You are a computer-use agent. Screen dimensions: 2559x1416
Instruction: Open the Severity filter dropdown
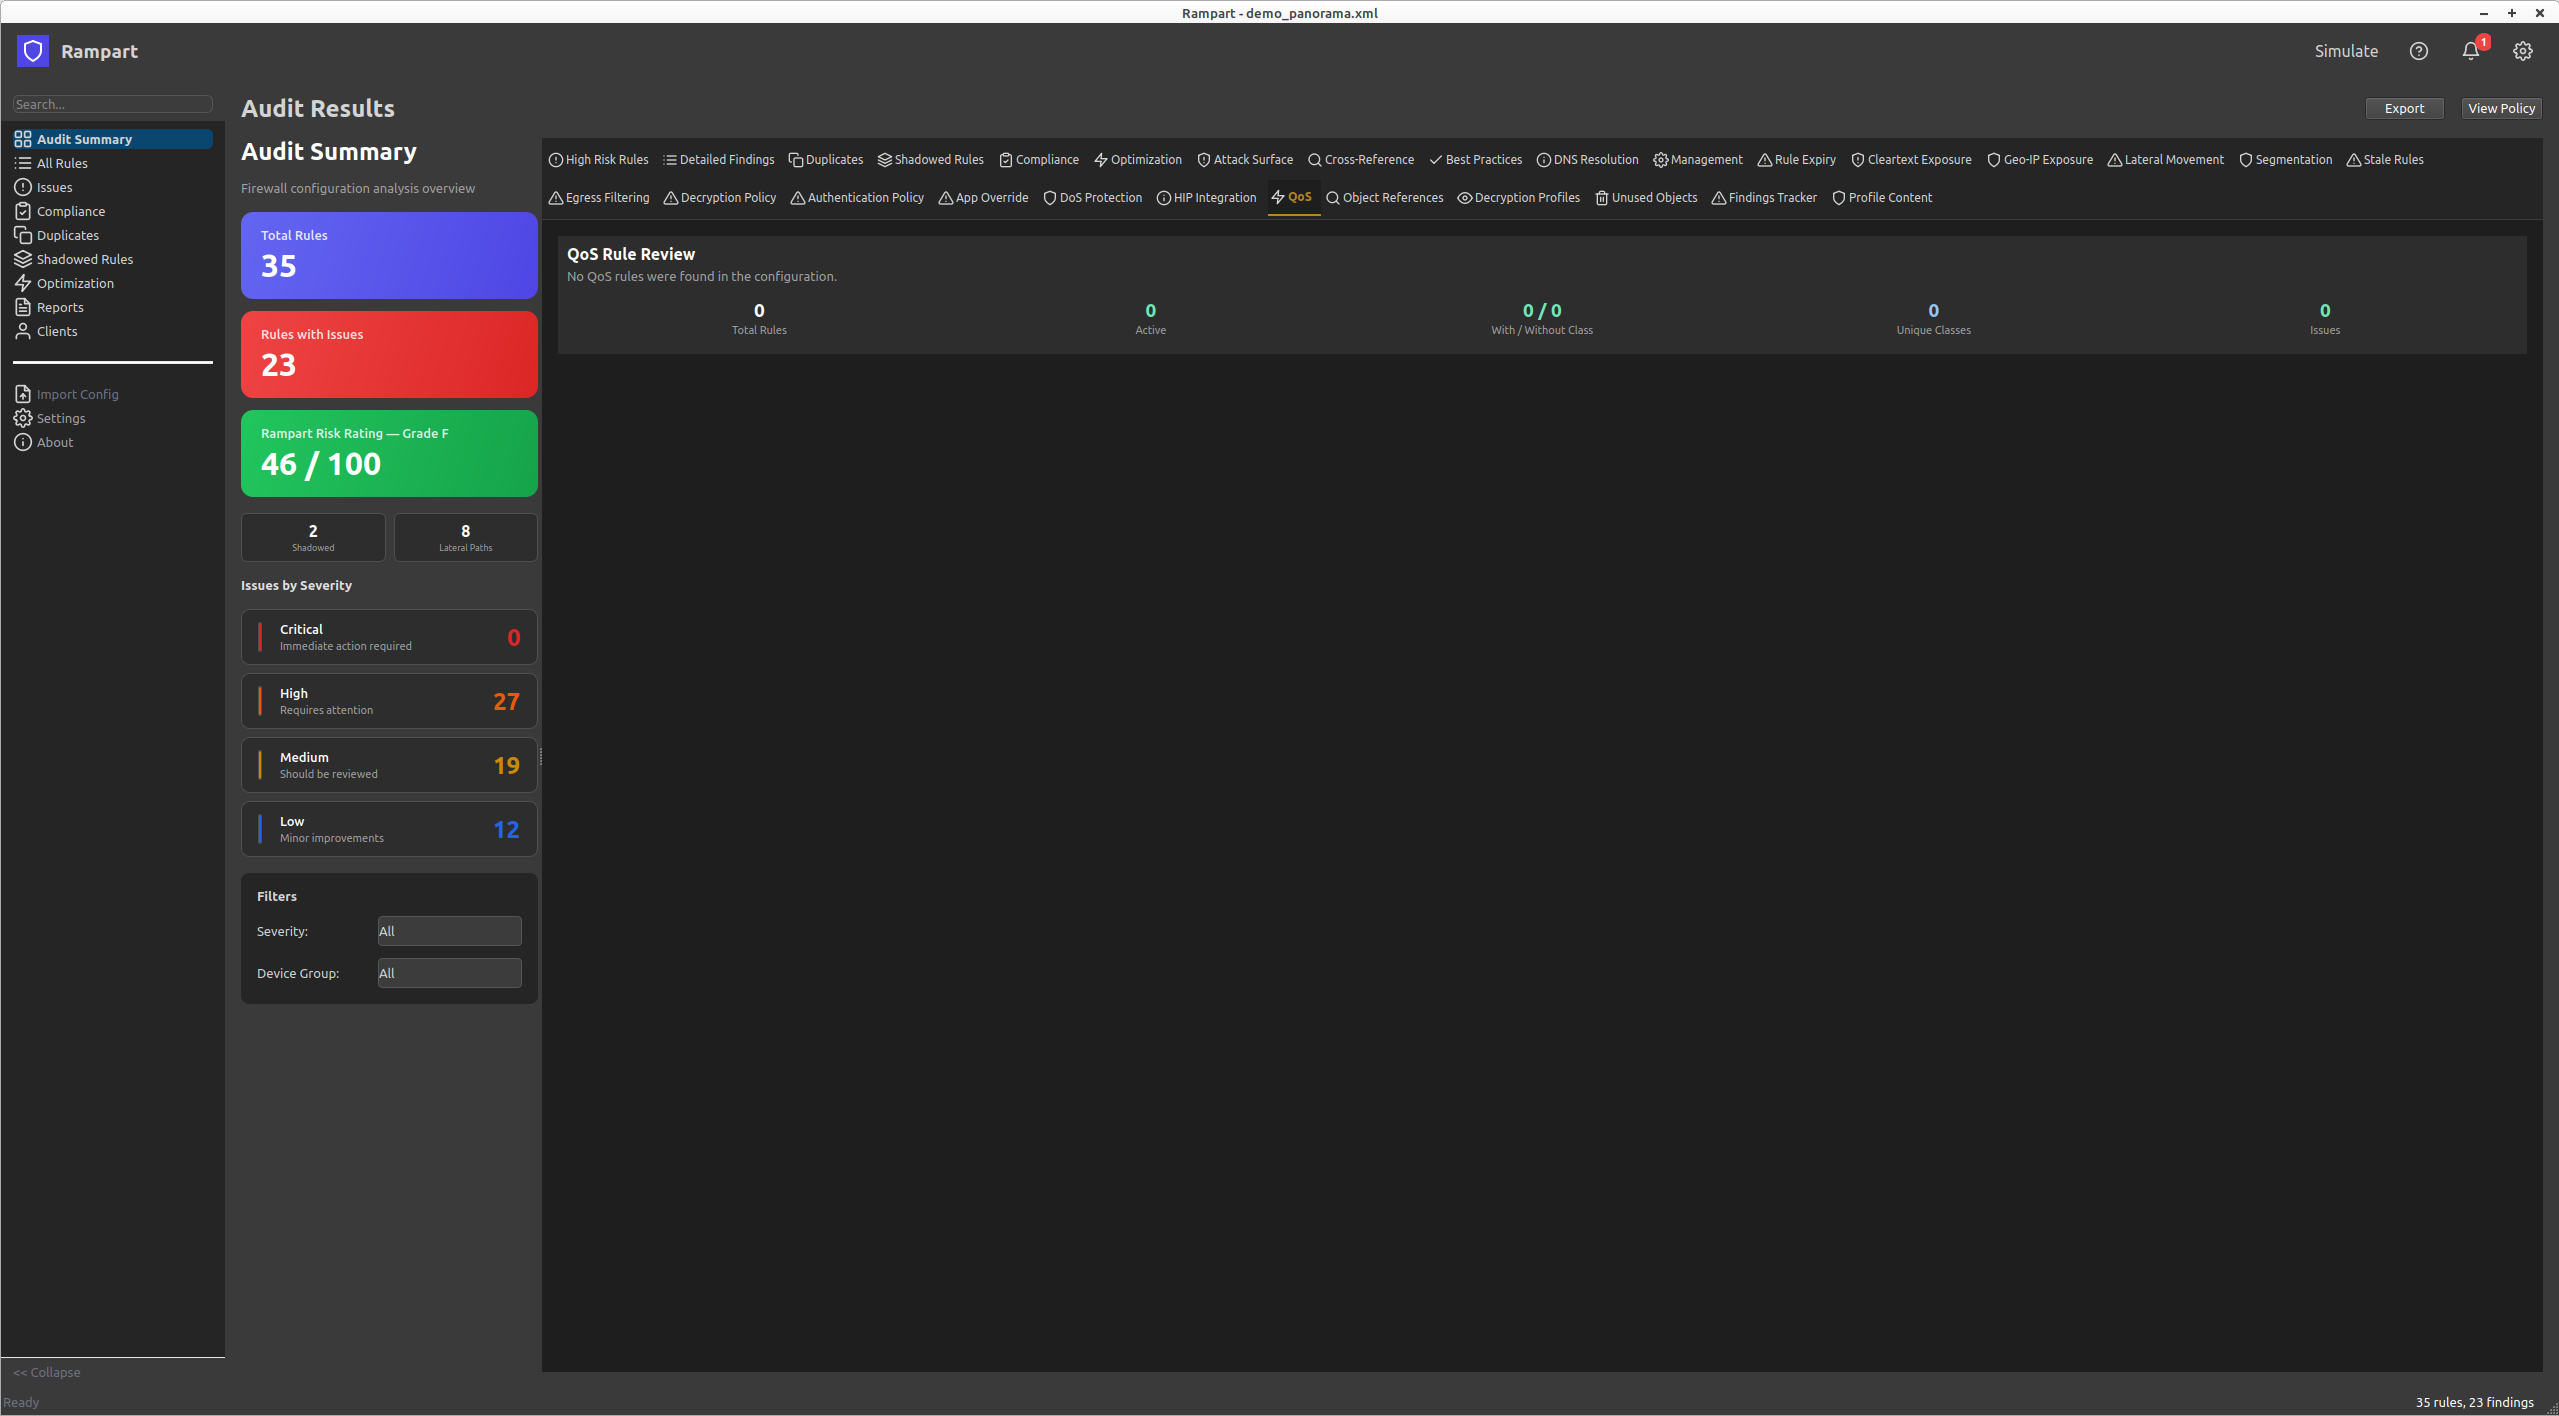tap(449, 931)
